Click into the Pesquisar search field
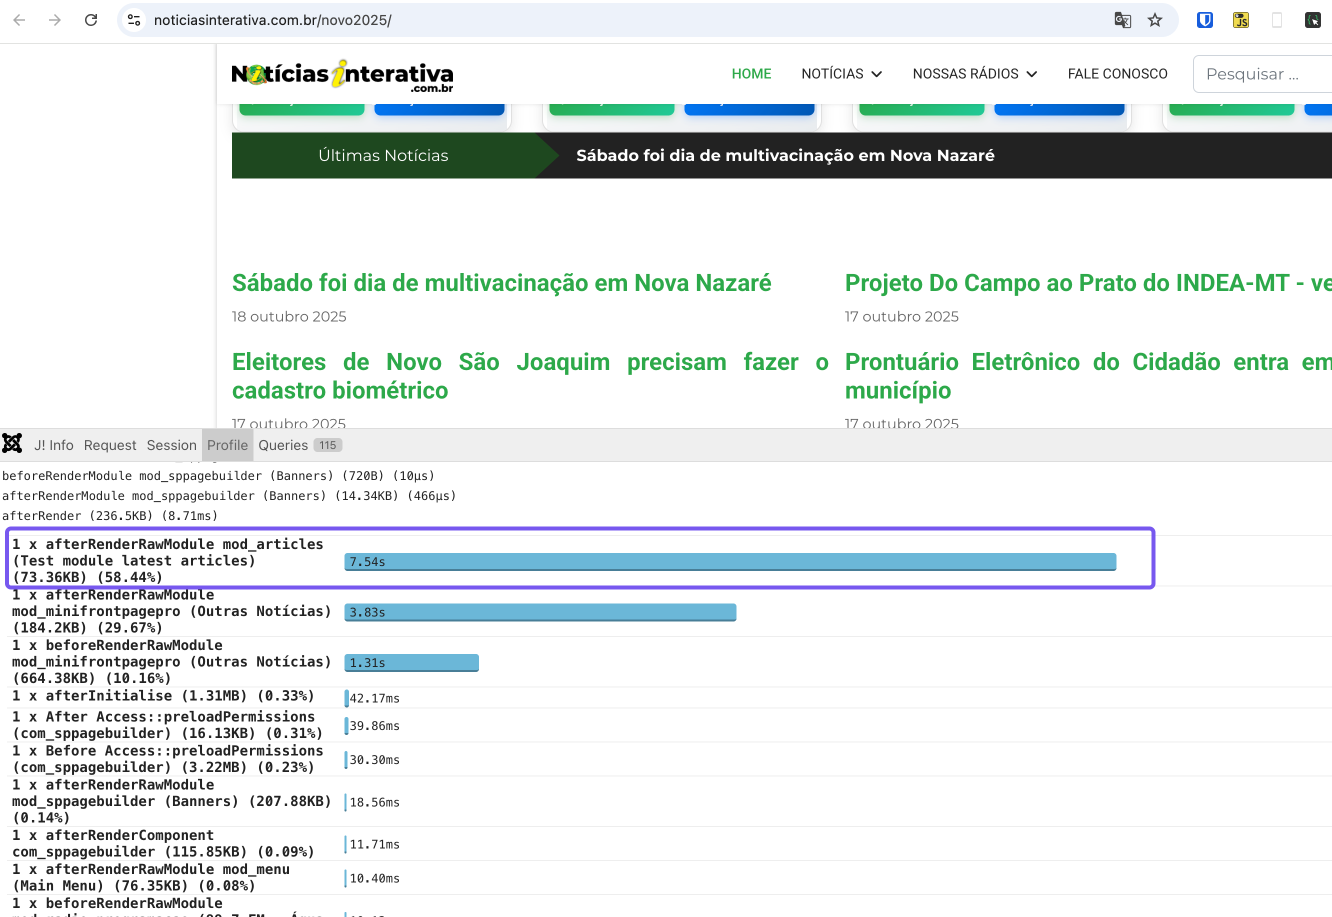 click(1262, 74)
